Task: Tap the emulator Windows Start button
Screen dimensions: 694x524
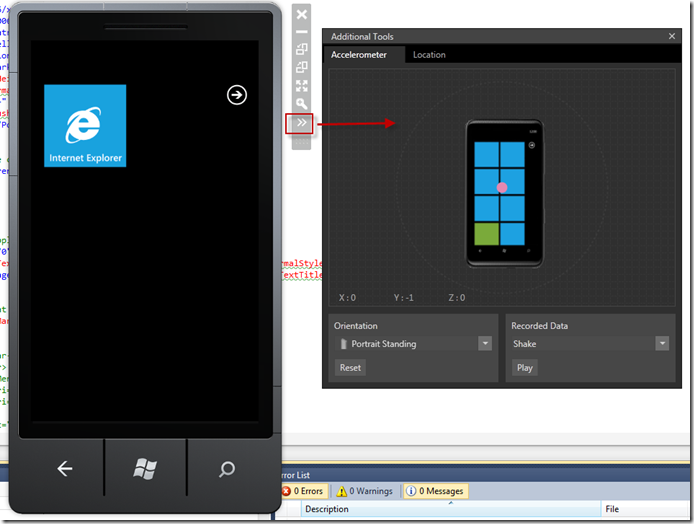Action: (145, 469)
